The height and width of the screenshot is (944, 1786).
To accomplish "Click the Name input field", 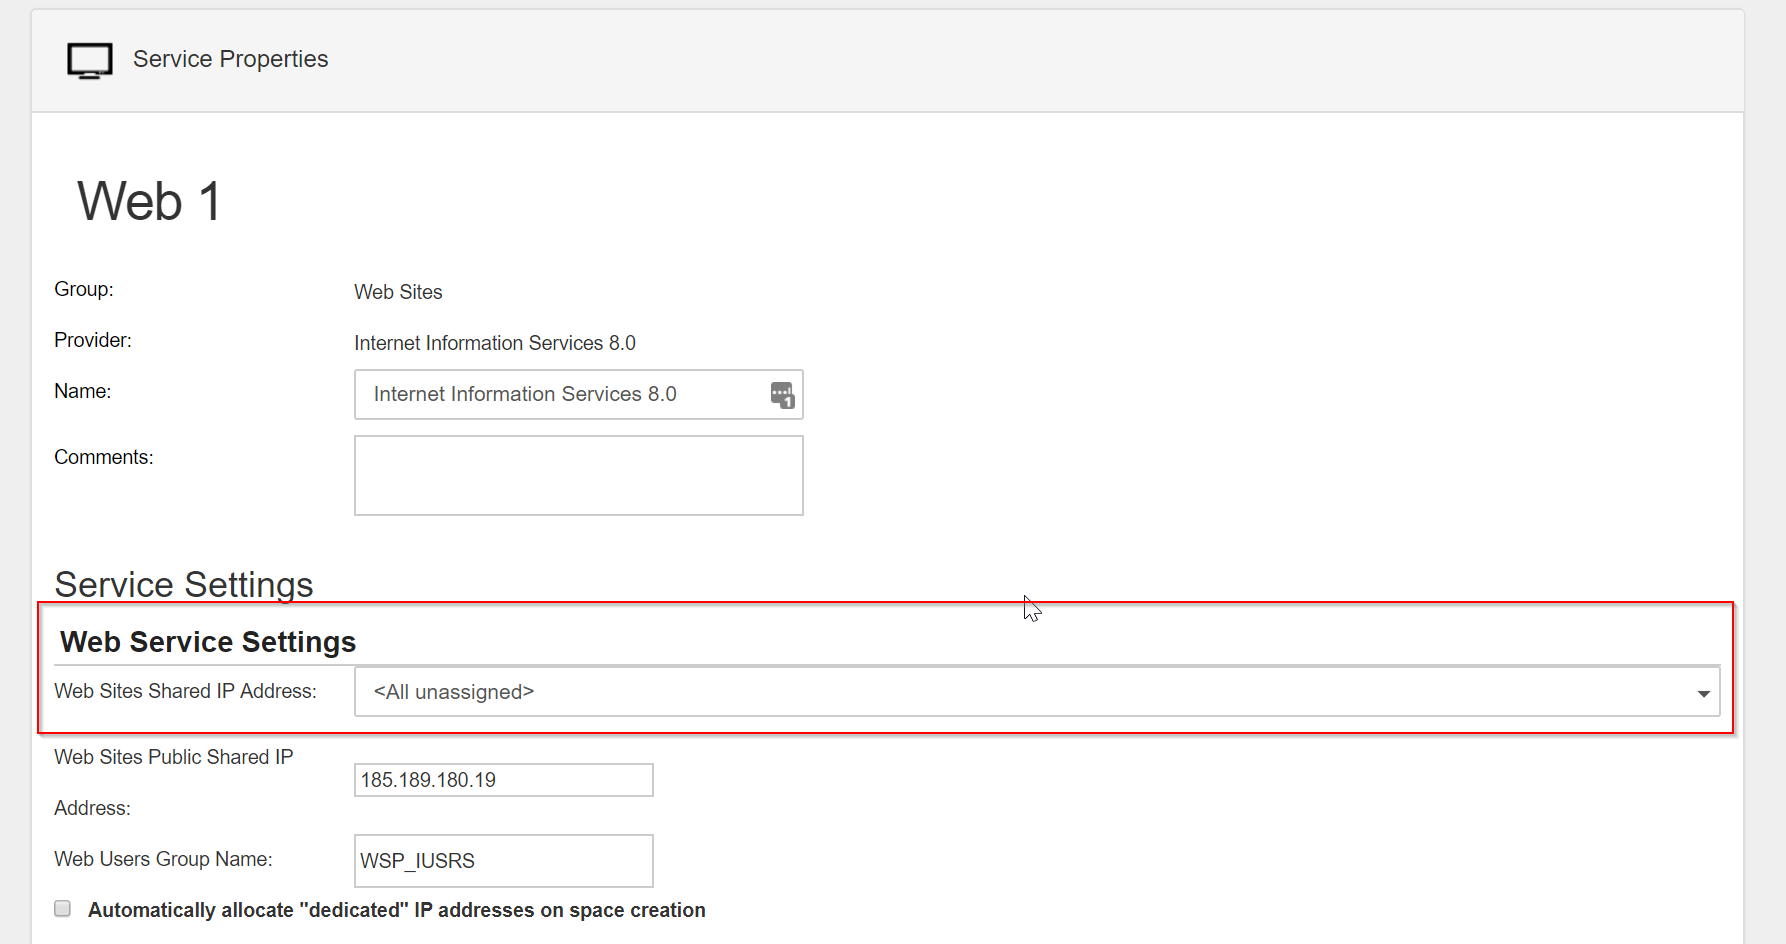I will click(x=578, y=395).
